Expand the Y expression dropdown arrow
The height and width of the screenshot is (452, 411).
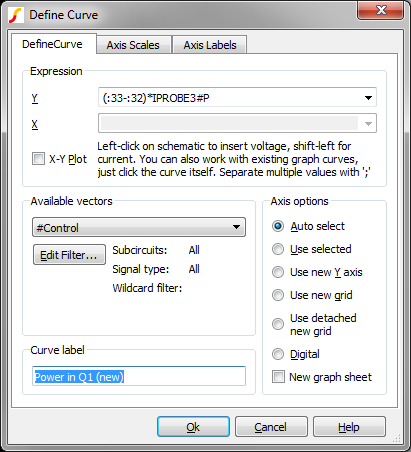(368, 98)
